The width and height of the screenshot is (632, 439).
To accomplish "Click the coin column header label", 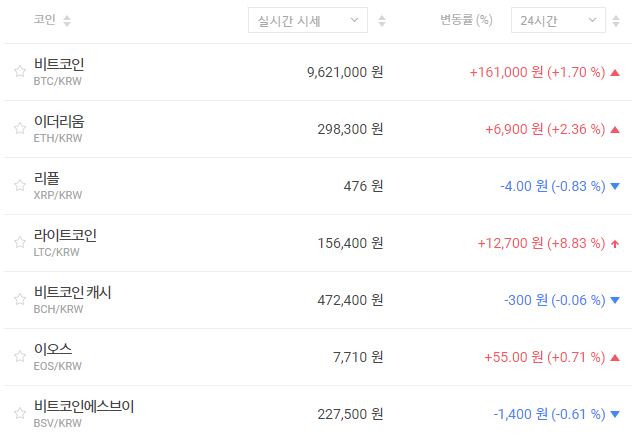I will 44,20.
